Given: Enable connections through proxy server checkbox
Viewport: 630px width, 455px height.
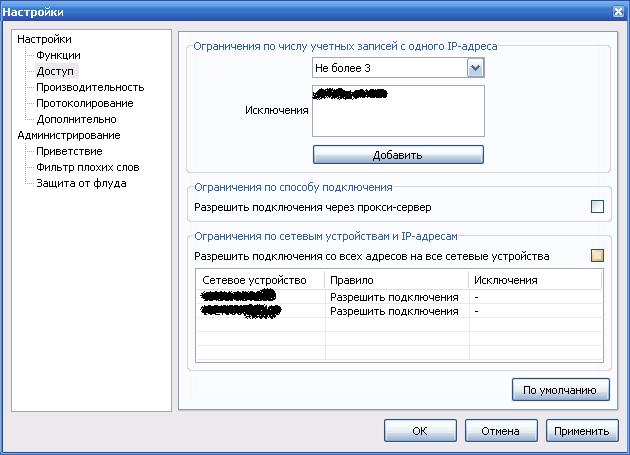Looking at the screenshot, I should pos(598,207).
